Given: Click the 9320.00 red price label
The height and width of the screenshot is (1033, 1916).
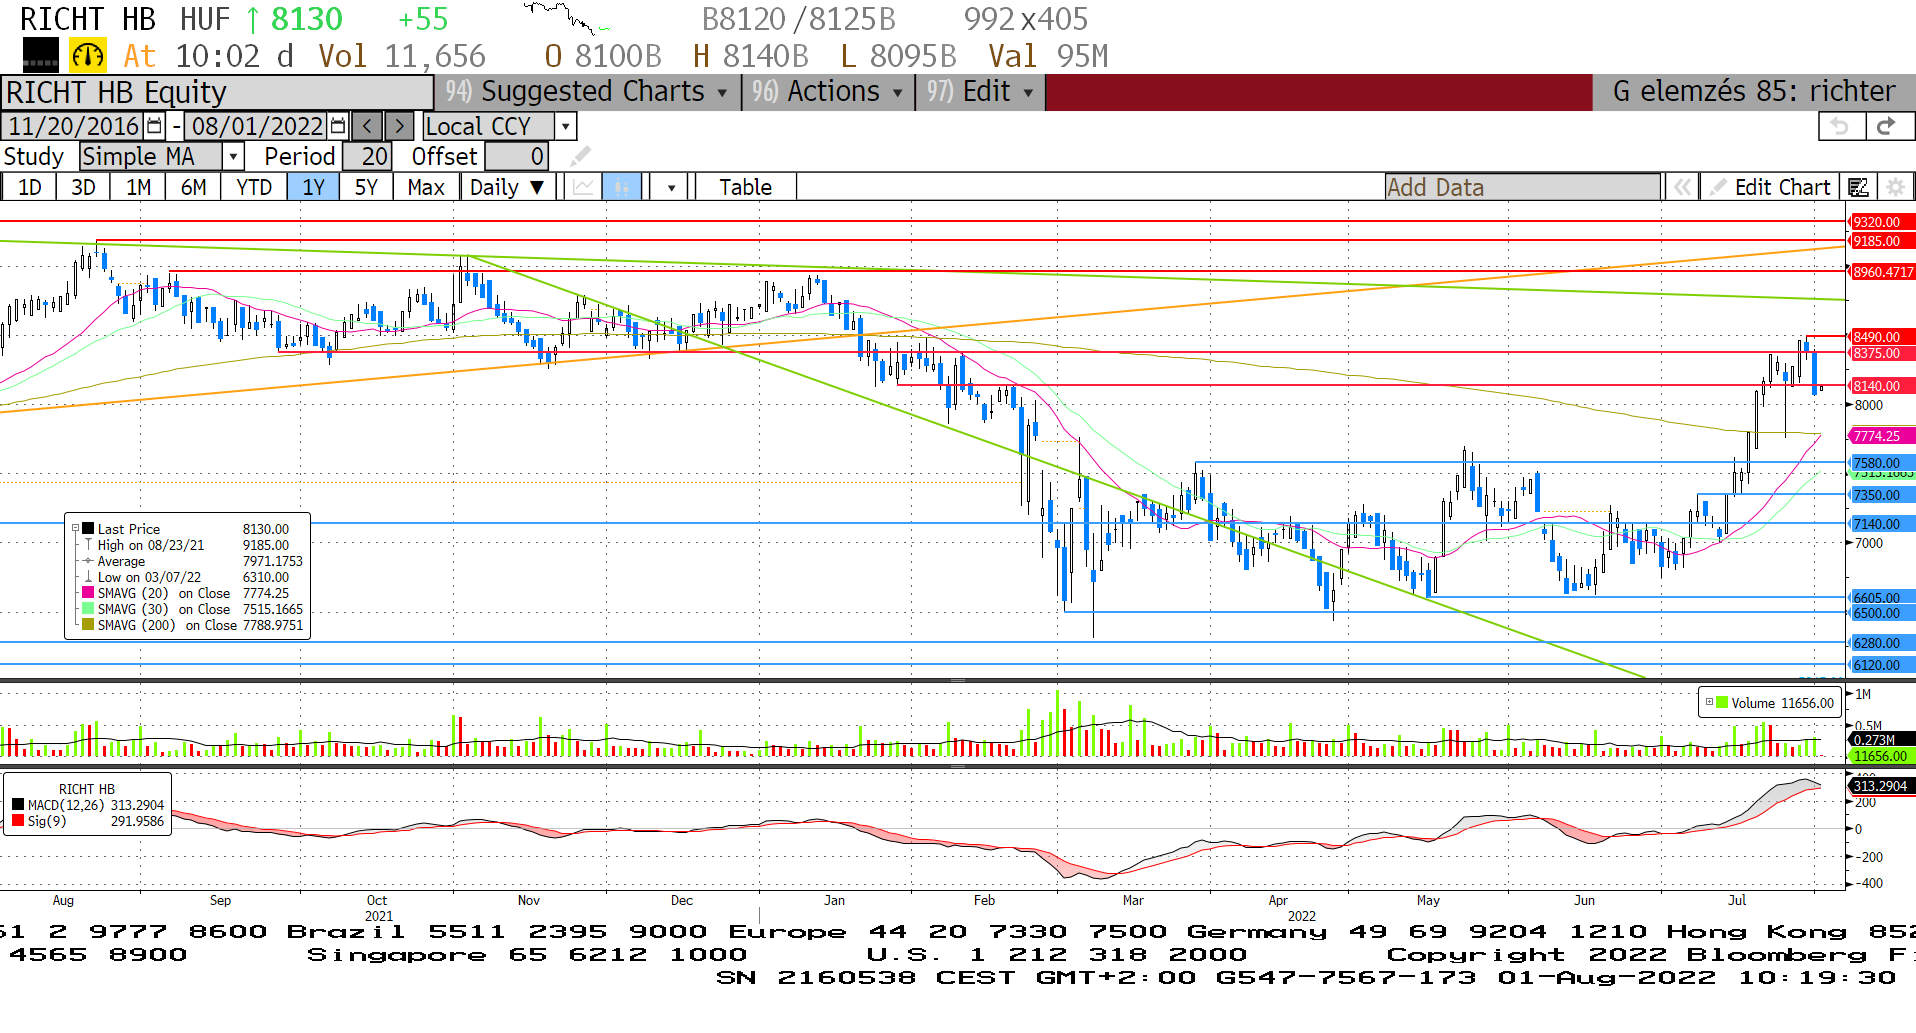Looking at the screenshot, I should pyautogui.click(x=1880, y=222).
